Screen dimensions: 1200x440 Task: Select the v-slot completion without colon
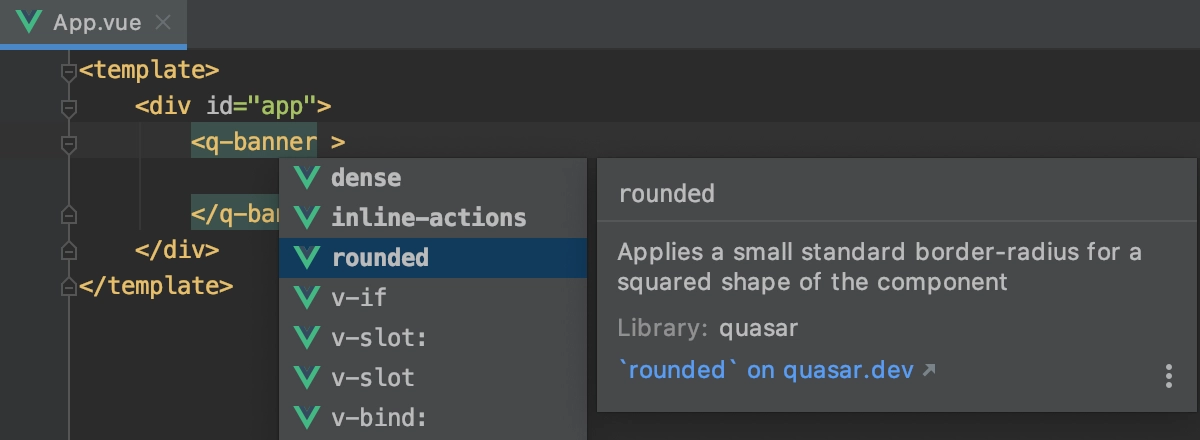pos(433,378)
